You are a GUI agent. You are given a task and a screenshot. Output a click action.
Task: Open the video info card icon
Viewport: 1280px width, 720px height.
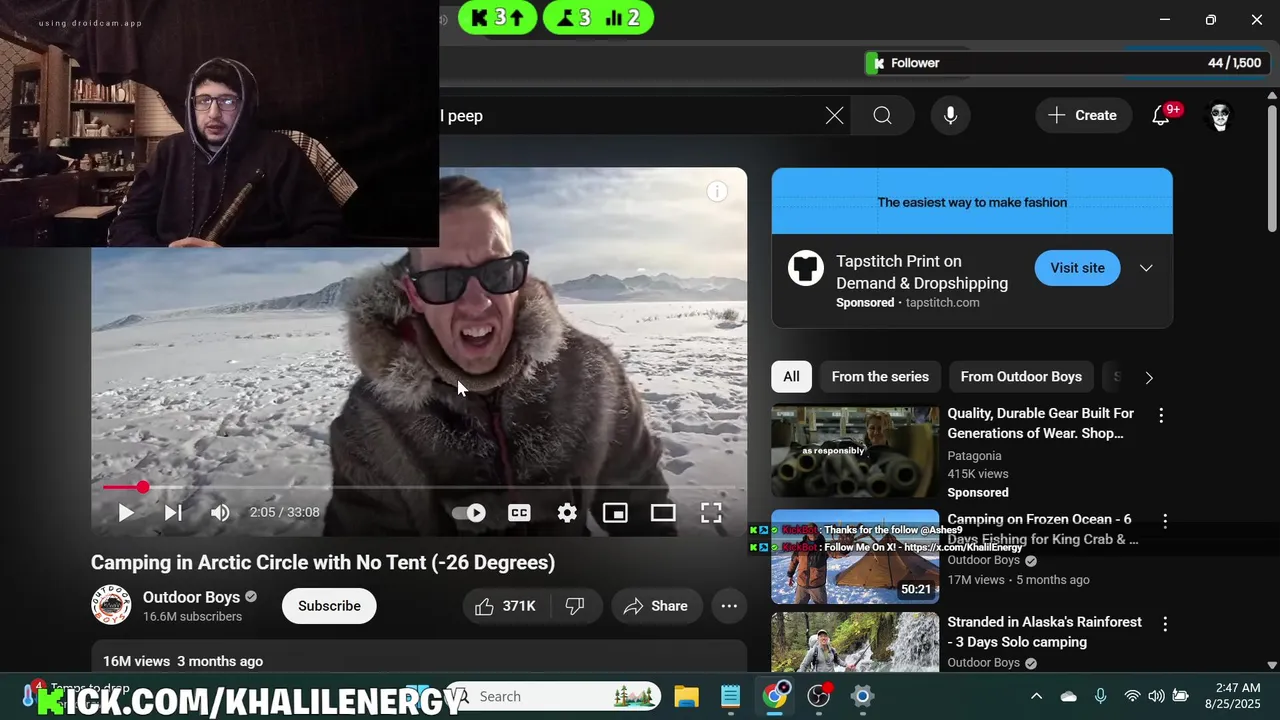[x=717, y=192]
